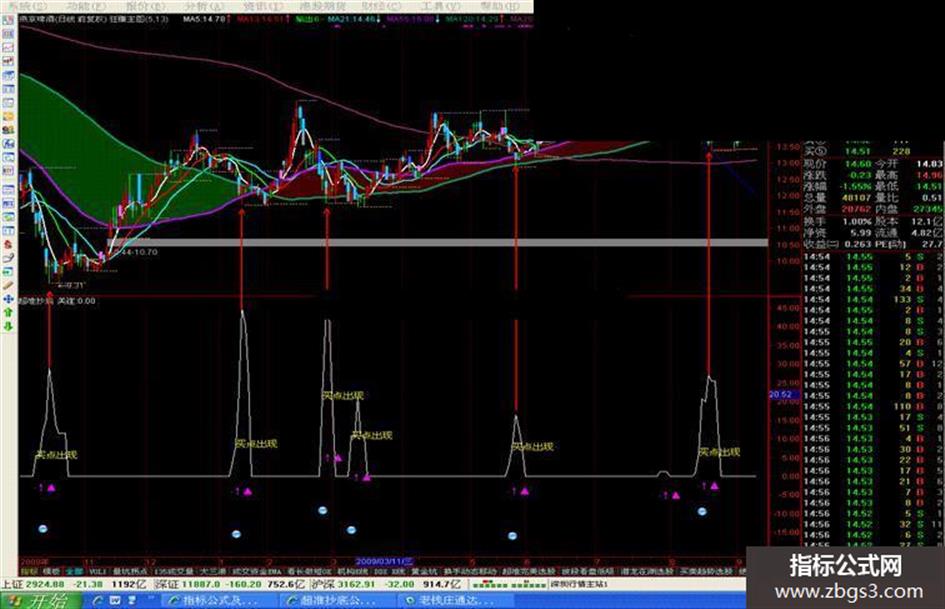Image resolution: width=945 pixels, height=609 pixels.
Task: Open the 港股期货 menu
Action: click(323, 6)
